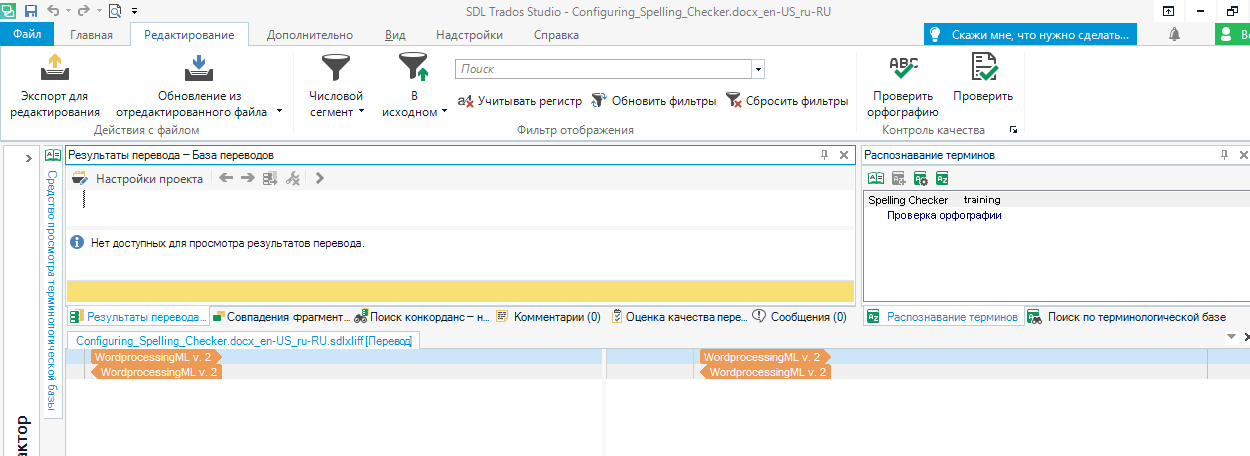The height and width of the screenshot is (456, 1250).
Task: Click the spelling check ABC icon
Action: pos(903,68)
